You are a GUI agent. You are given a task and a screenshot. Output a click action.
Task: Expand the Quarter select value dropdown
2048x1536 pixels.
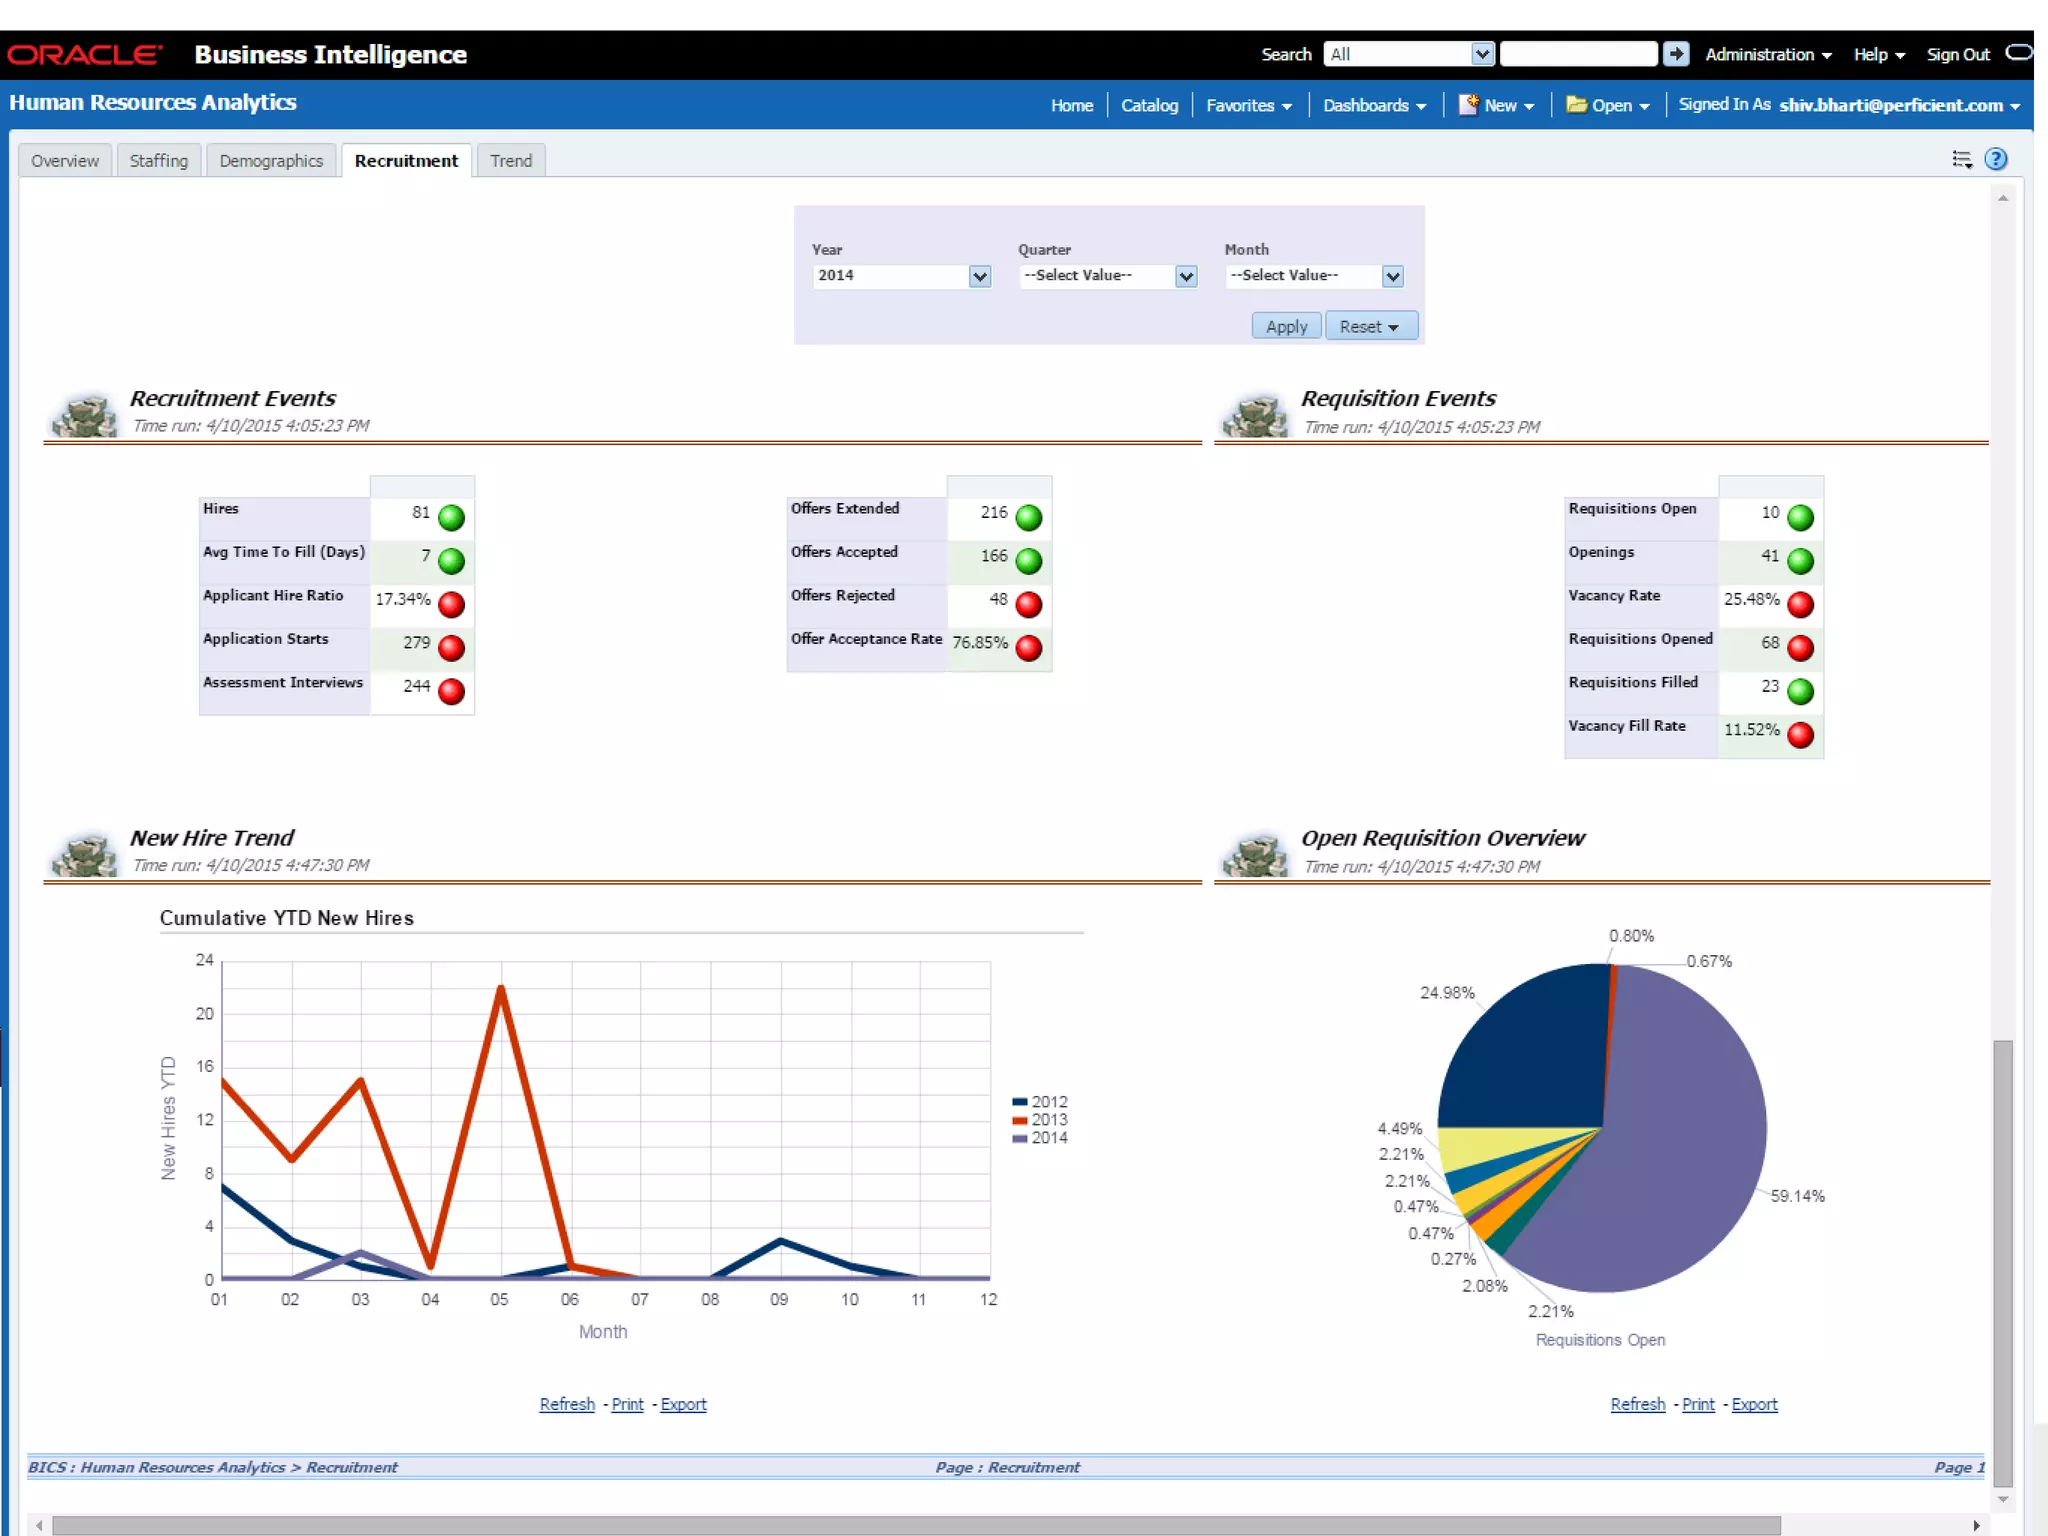[1186, 277]
